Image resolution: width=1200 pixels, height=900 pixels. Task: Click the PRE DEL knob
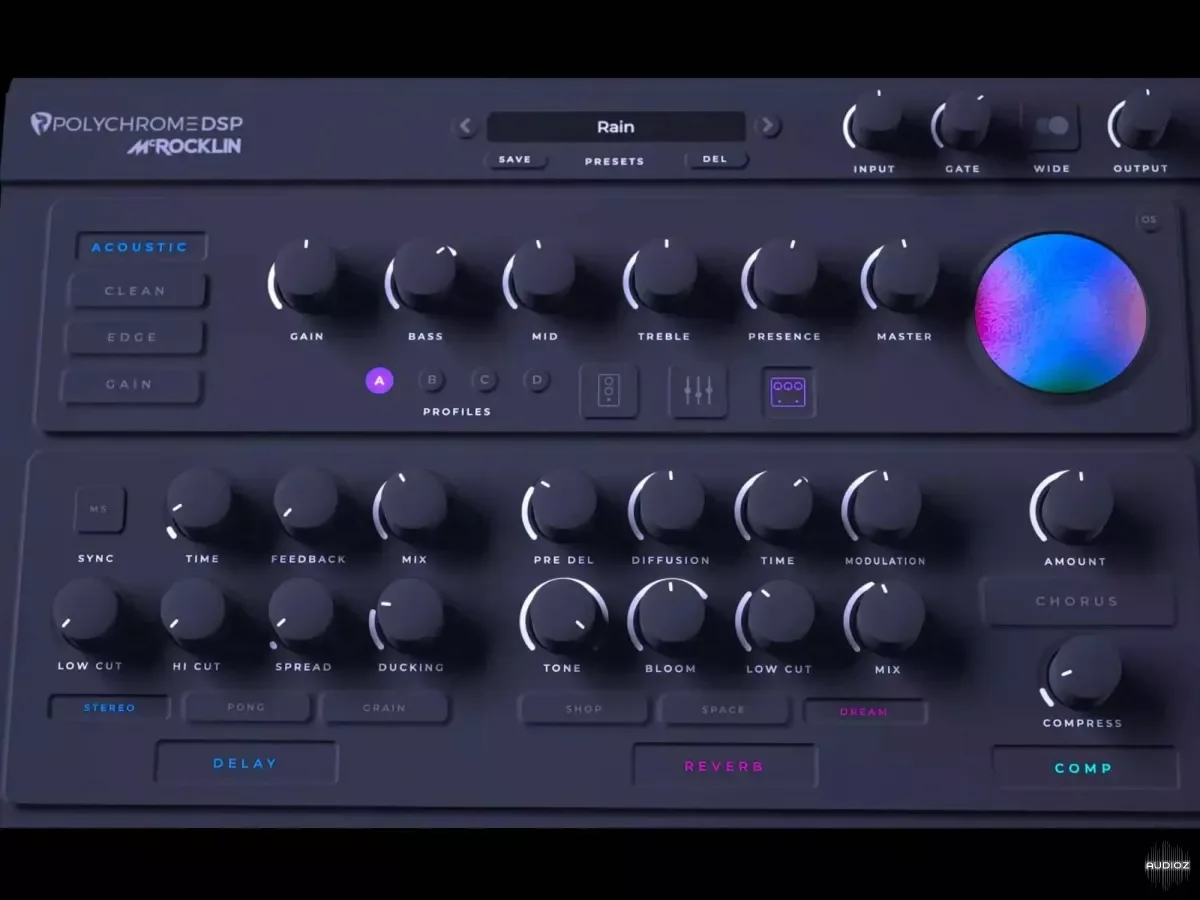point(562,506)
